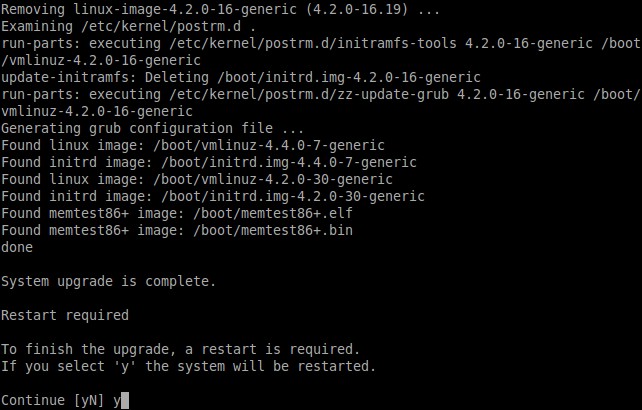Viewport: 642px width, 410px height.
Task: Click the "If you select 'y'" line
Action: click(188, 366)
